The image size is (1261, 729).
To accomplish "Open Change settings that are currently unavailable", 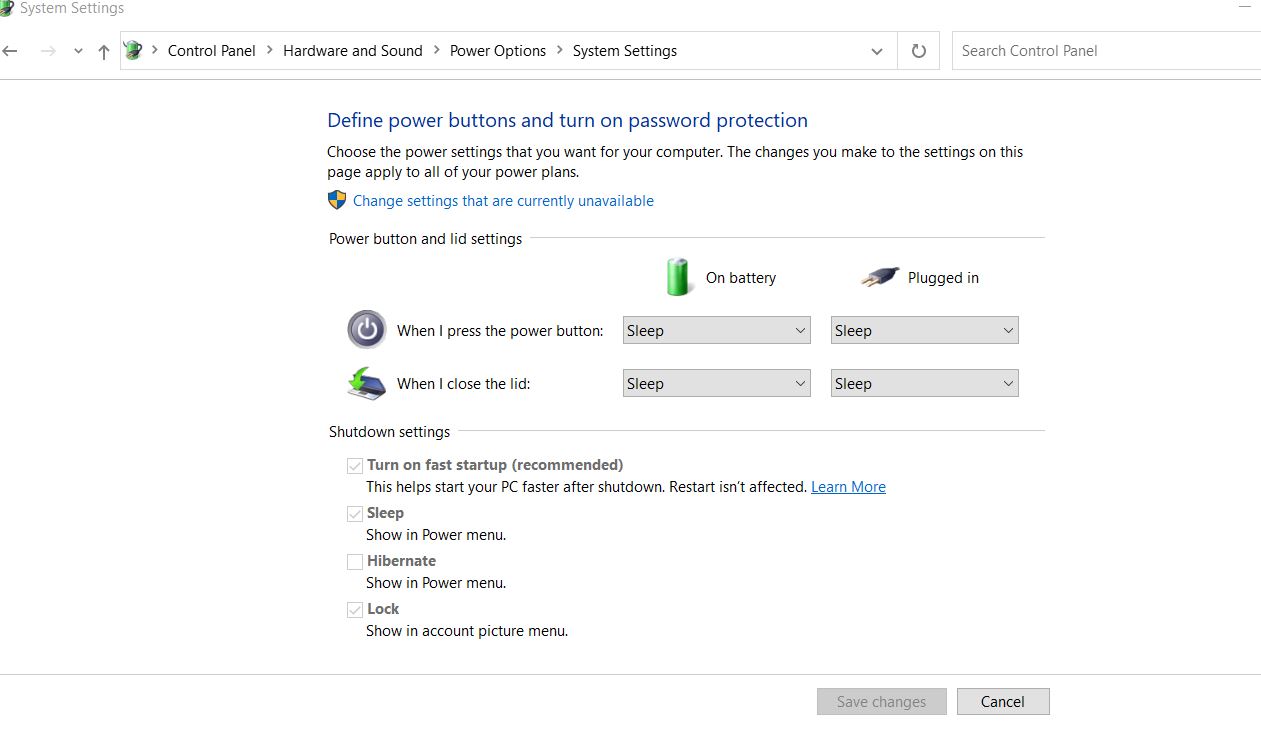I will 503,201.
